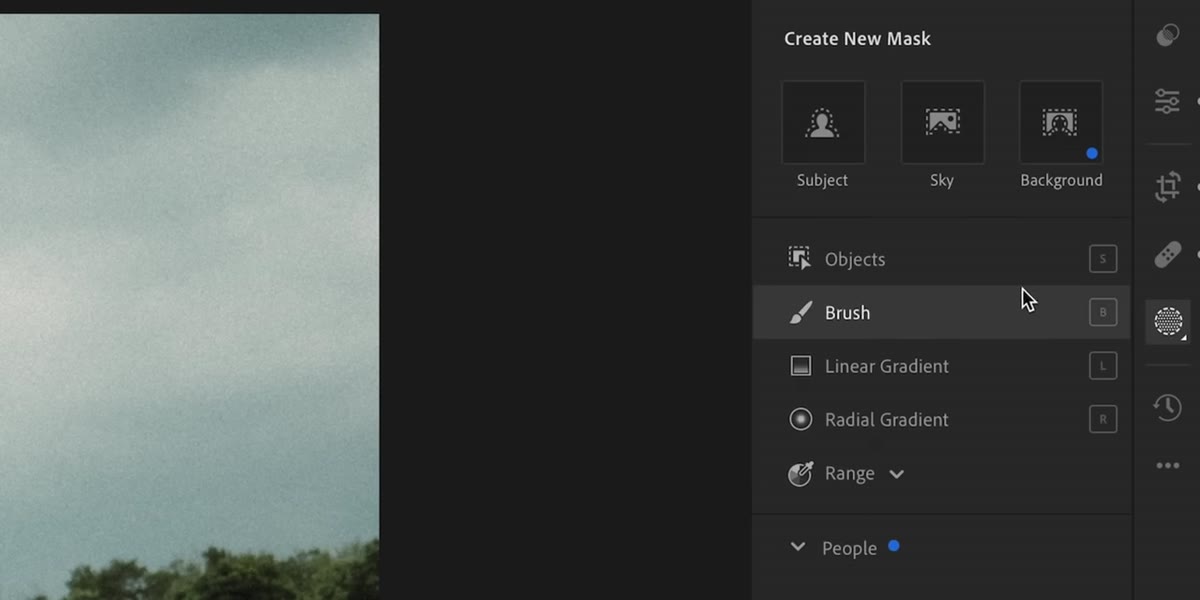Click the S shortcut key badge
The image size is (1200, 600).
tap(1103, 259)
